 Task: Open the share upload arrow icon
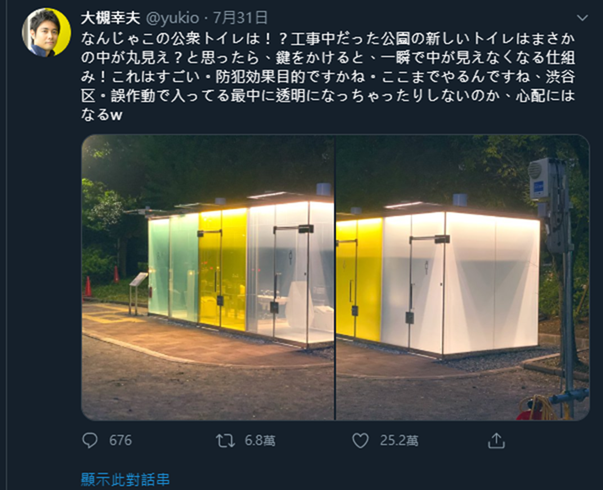pyautogui.click(x=496, y=441)
